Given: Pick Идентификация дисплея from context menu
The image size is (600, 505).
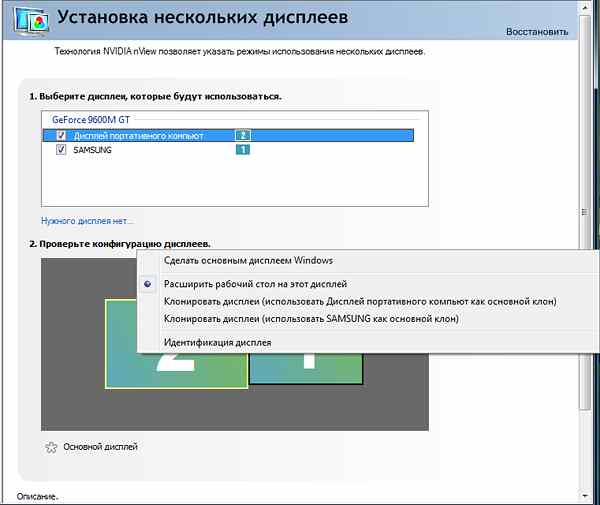Looking at the screenshot, I should tap(217, 342).
